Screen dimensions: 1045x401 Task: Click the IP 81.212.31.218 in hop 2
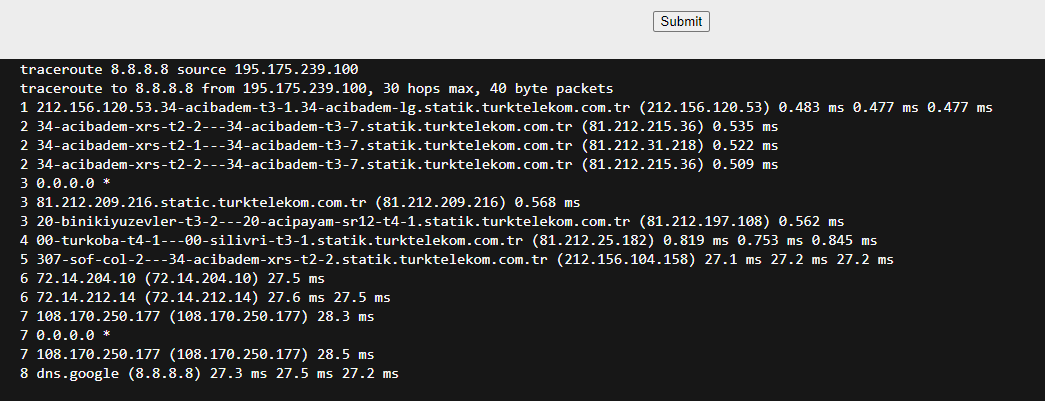(642, 145)
